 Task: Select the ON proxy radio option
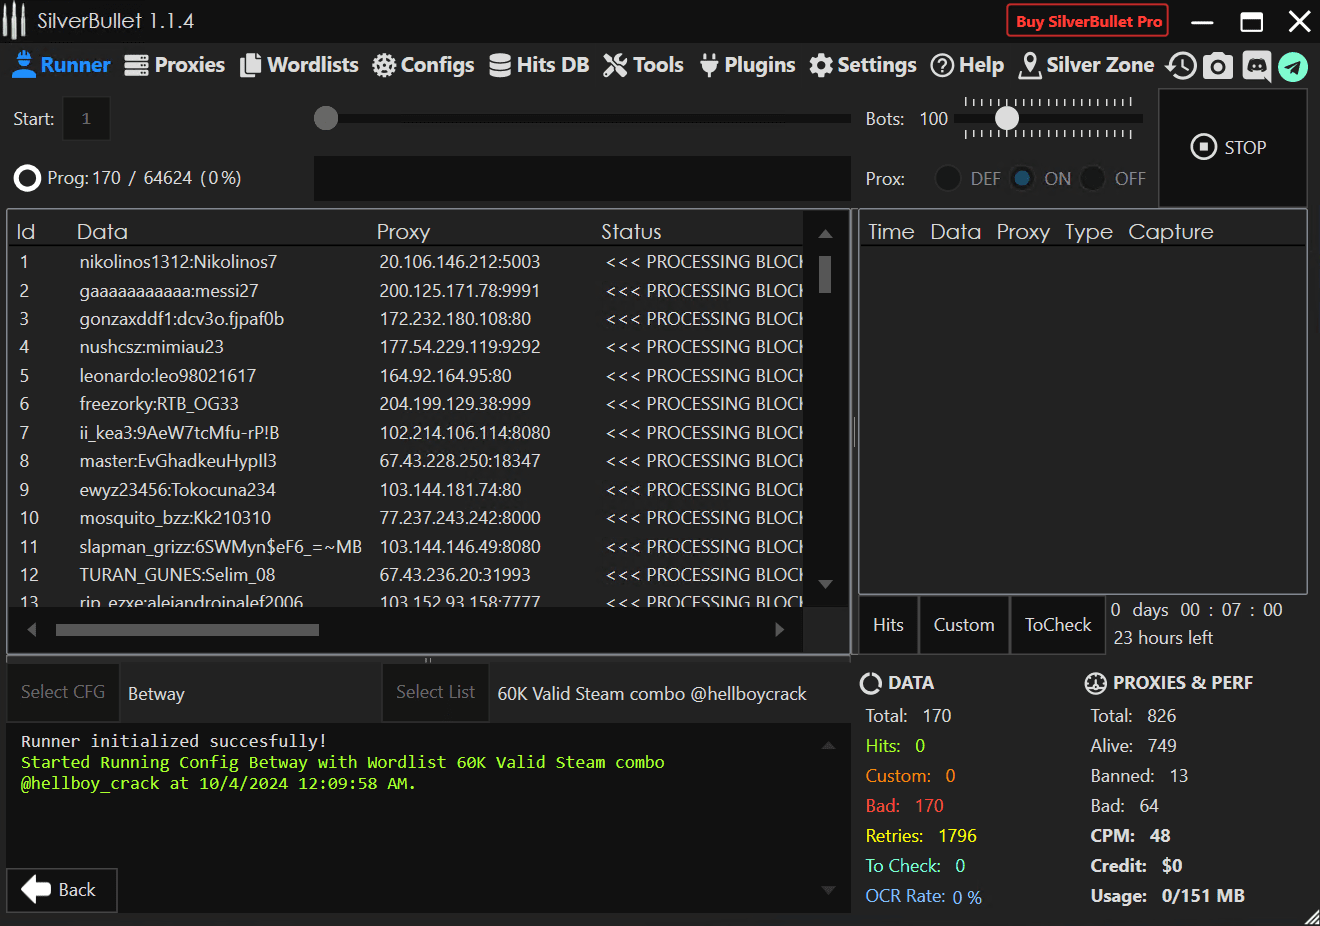(1022, 178)
